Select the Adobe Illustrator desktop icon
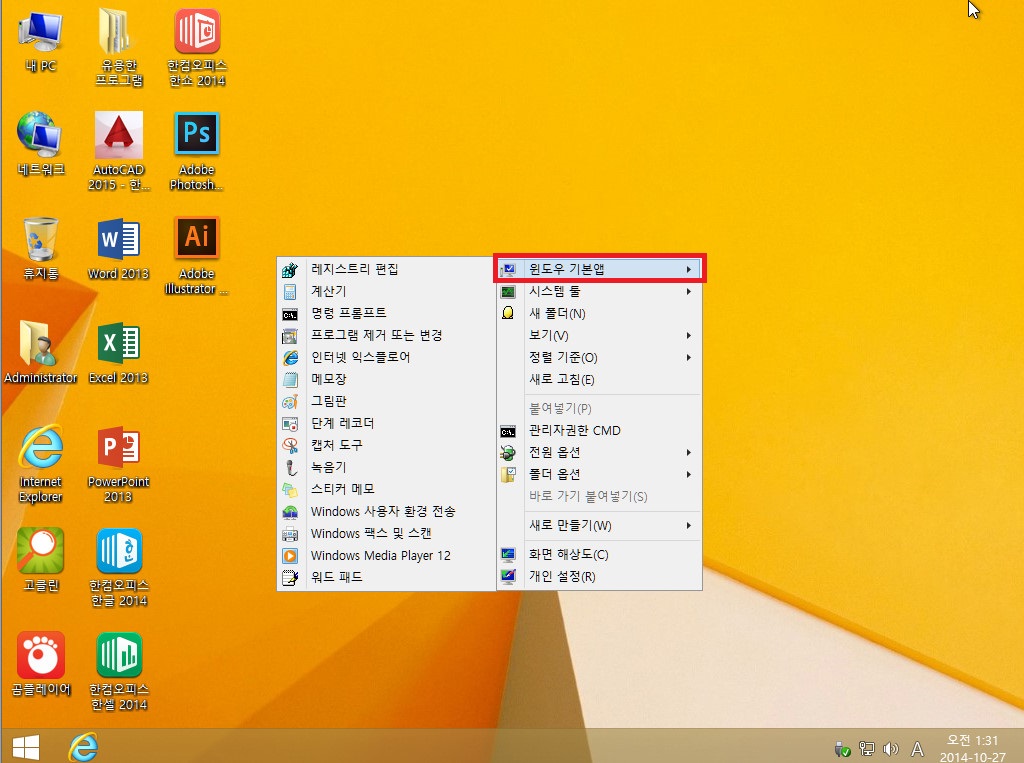This screenshot has height=763, width=1024. [197, 255]
